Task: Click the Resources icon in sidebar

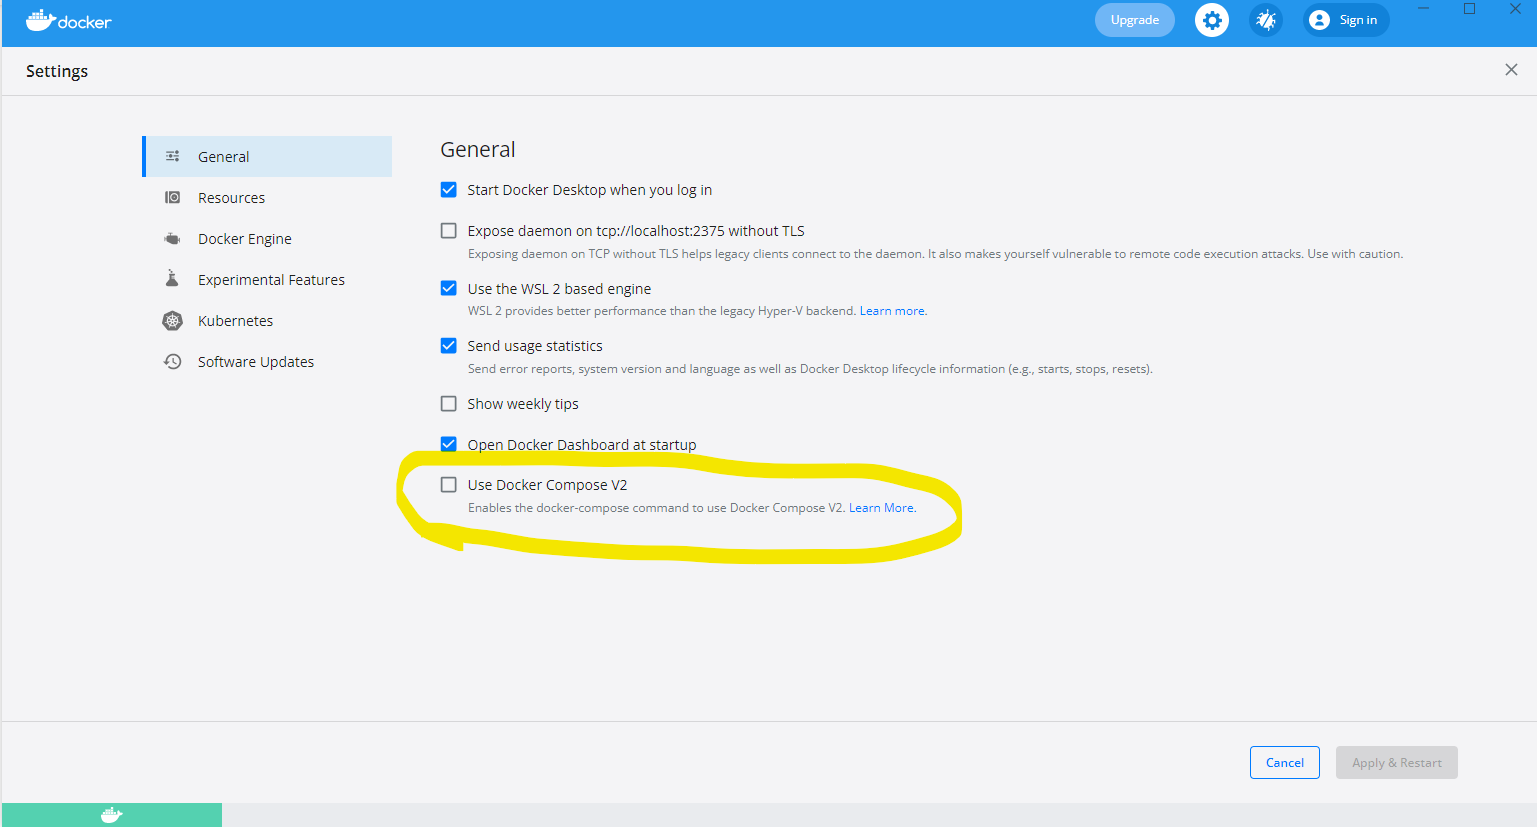Action: click(x=173, y=197)
